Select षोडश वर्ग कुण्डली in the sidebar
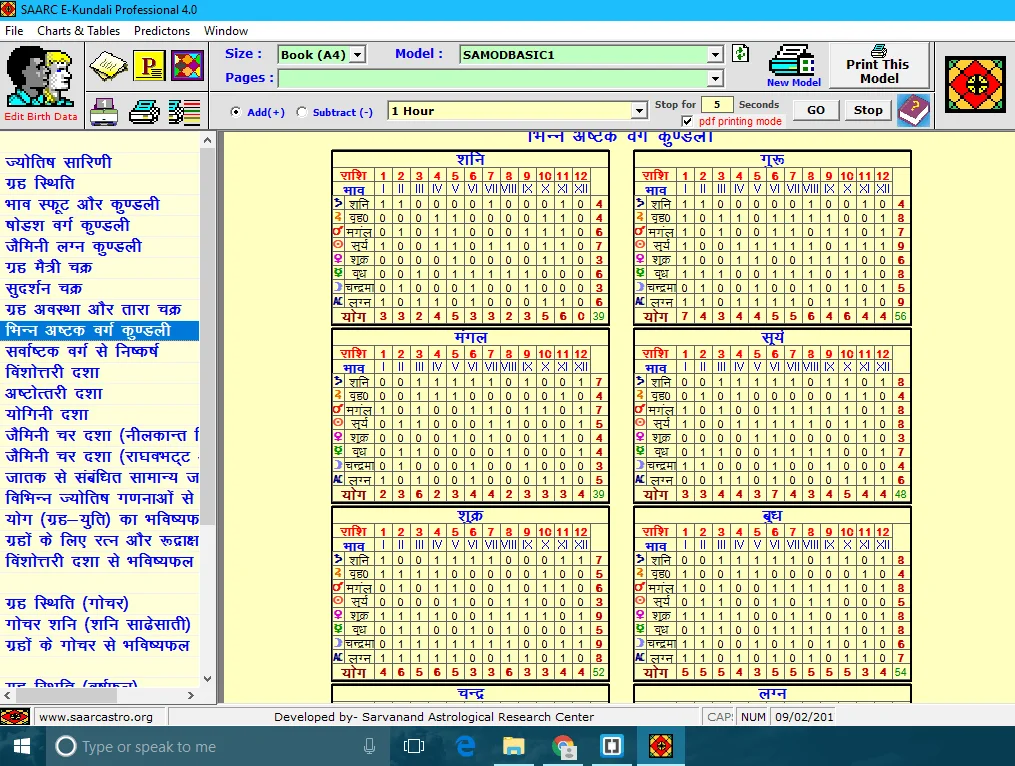1015x766 pixels. [67, 225]
